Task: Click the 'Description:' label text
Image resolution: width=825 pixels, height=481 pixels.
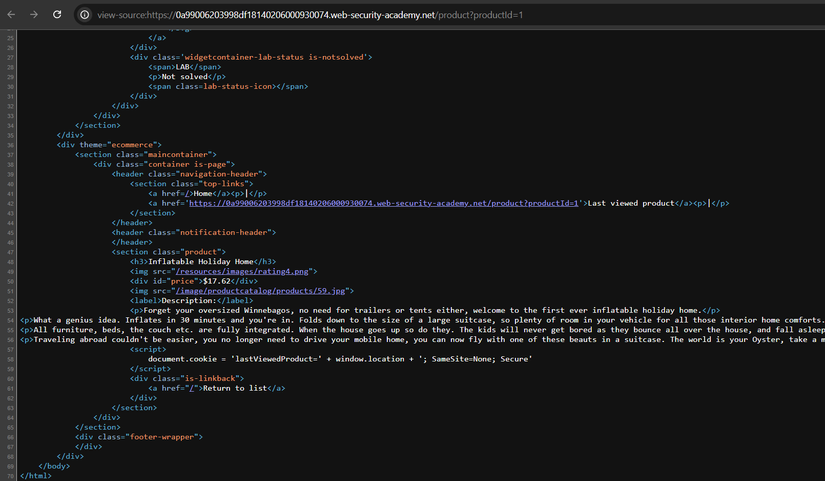Action: pyautogui.click(x=189, y=300)
